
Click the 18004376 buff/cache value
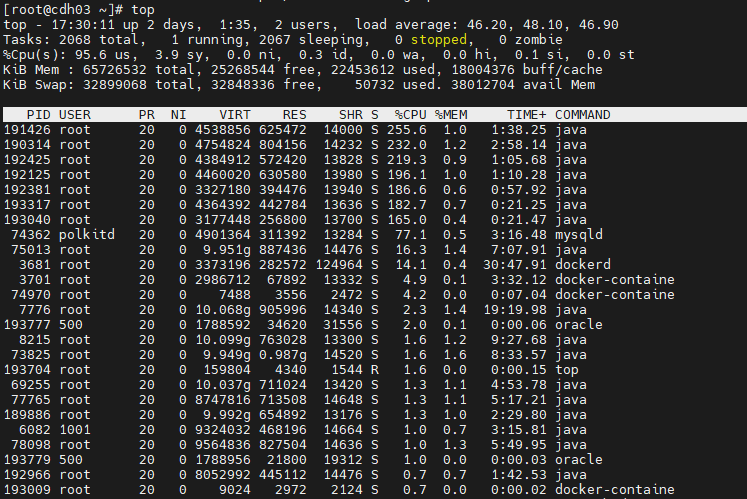tap(483, 70)
